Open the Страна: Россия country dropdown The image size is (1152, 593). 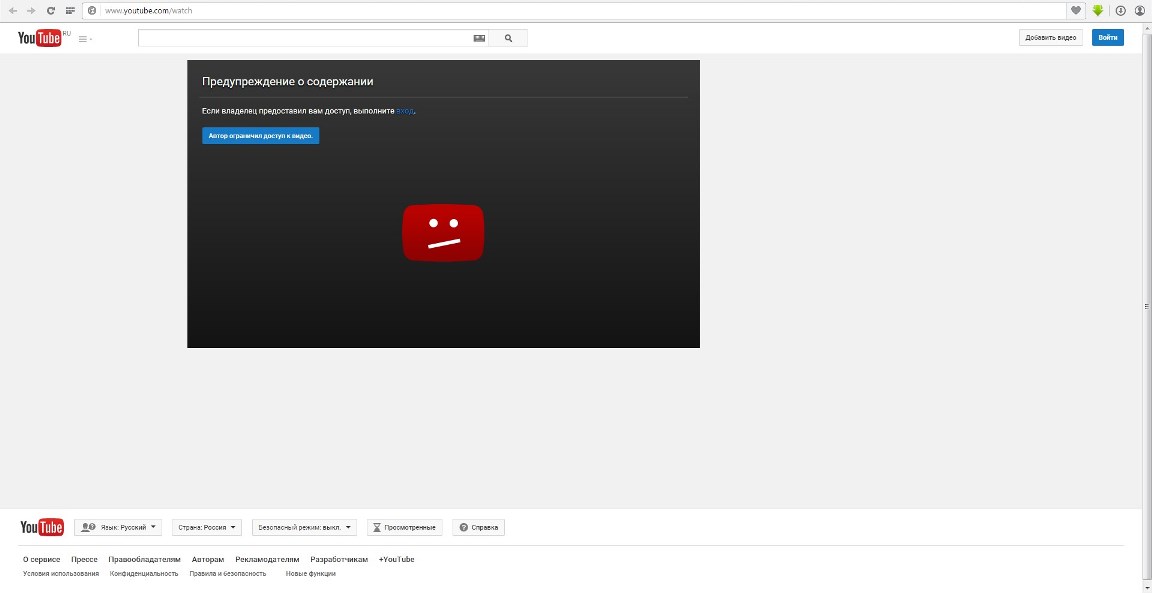coord(207,527)
